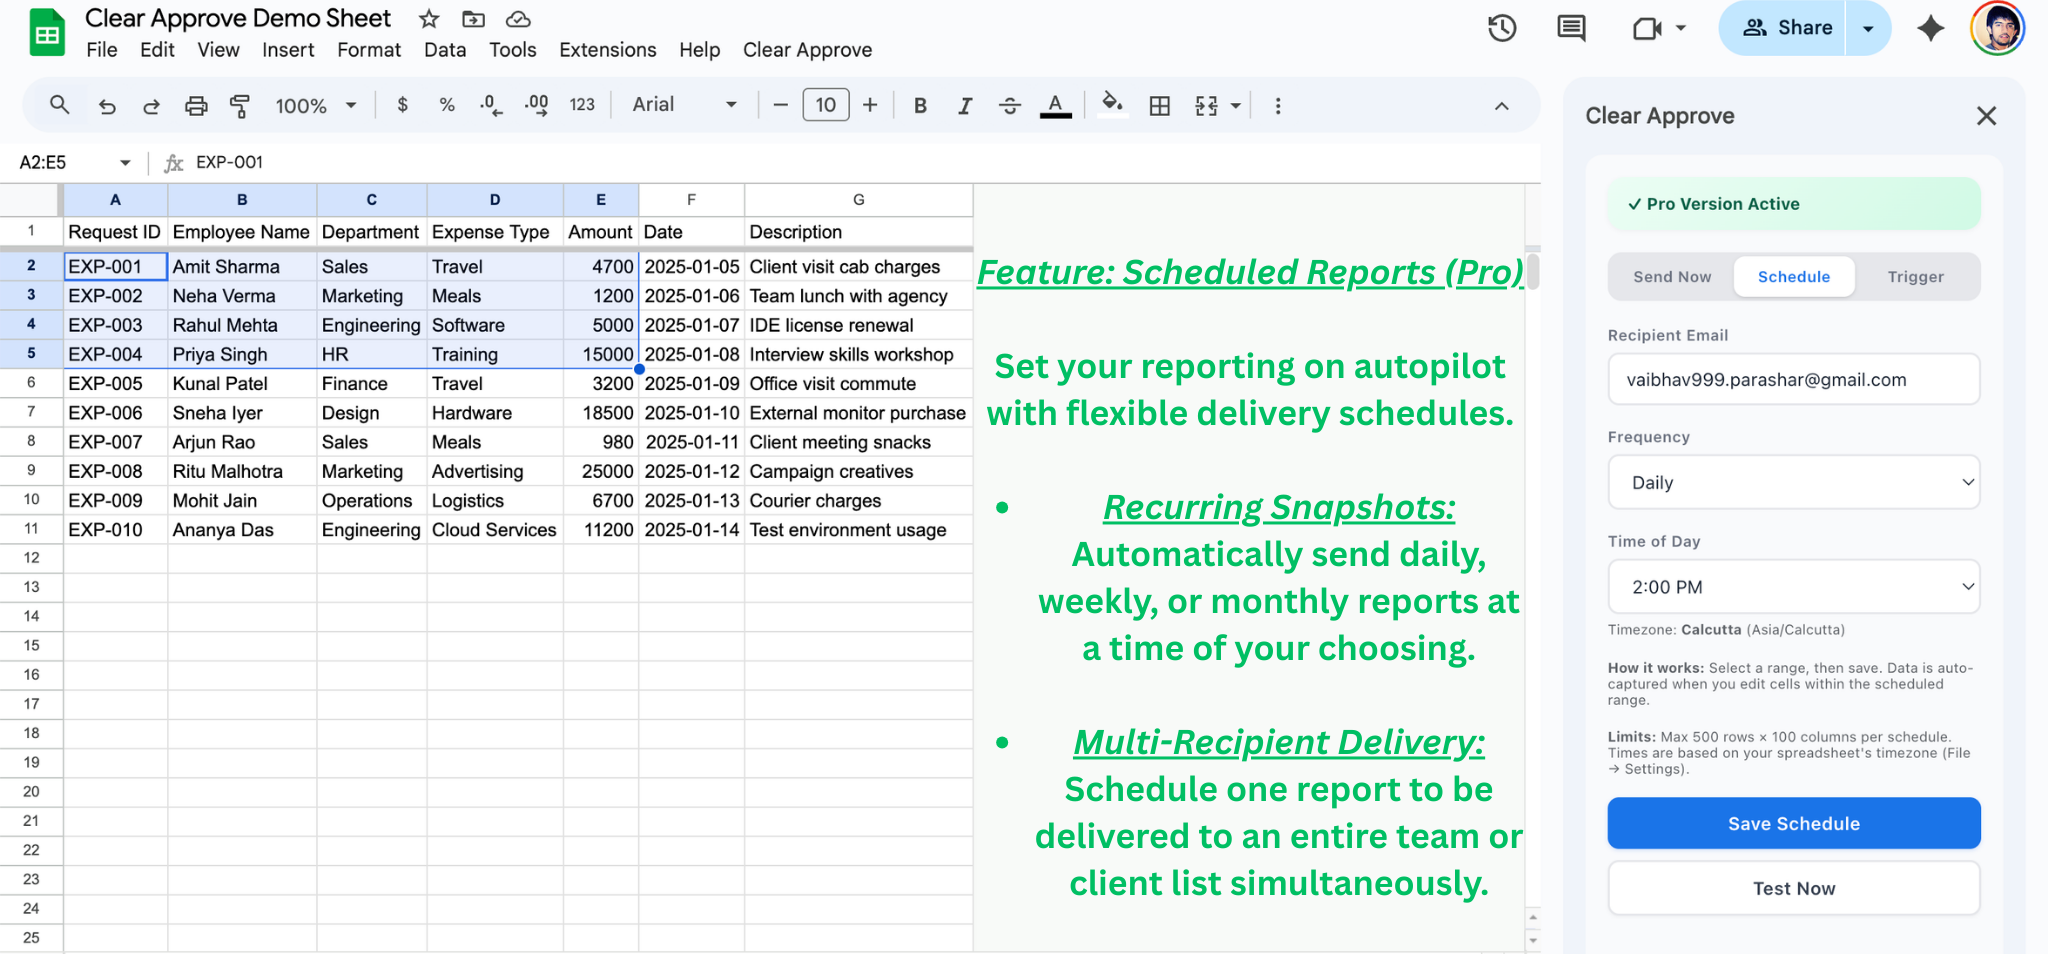
Task: Select the Trigger tab
Action: [1914, 276]
